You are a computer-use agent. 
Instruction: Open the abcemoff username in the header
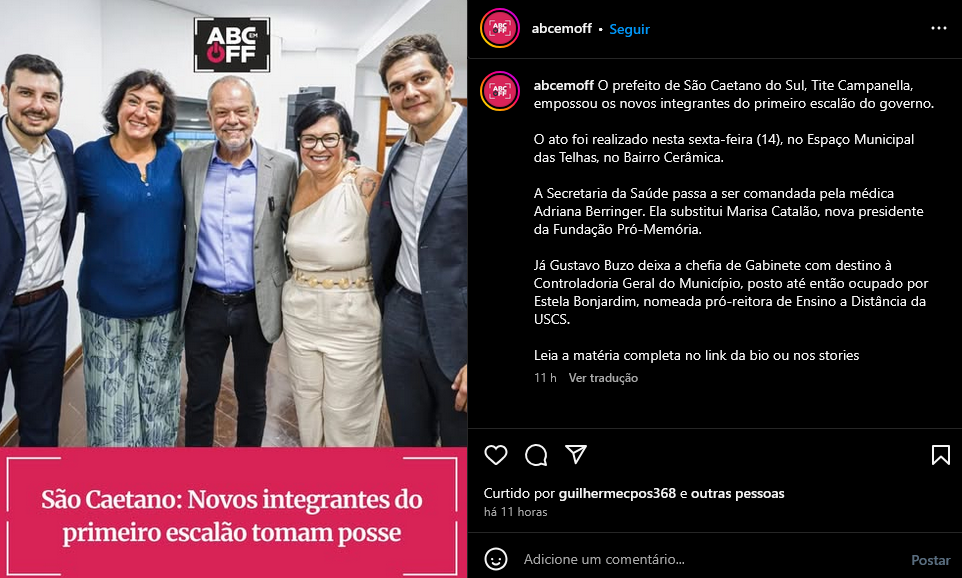pyautogui.click(x=561, y=28)
